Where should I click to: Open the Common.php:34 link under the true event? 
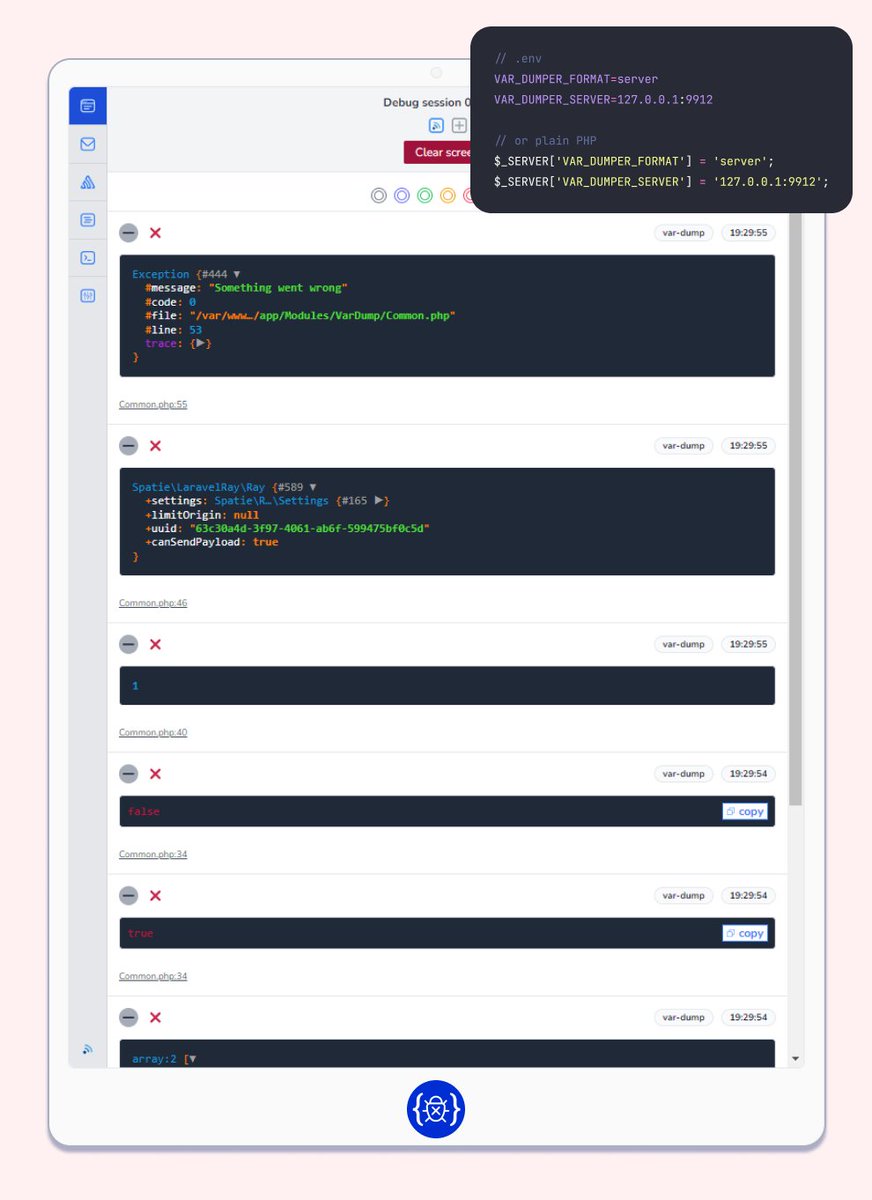(153, 977)
